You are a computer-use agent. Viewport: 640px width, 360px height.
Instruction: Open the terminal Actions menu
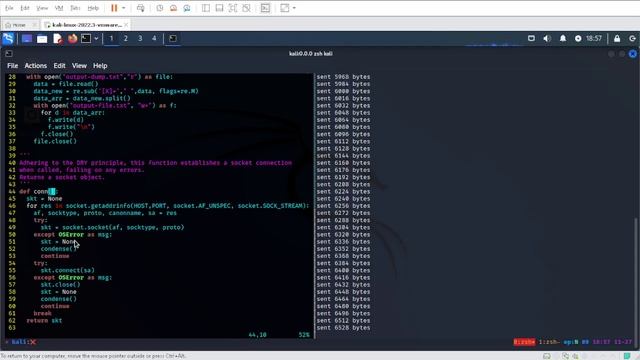[x=36, y=66]
